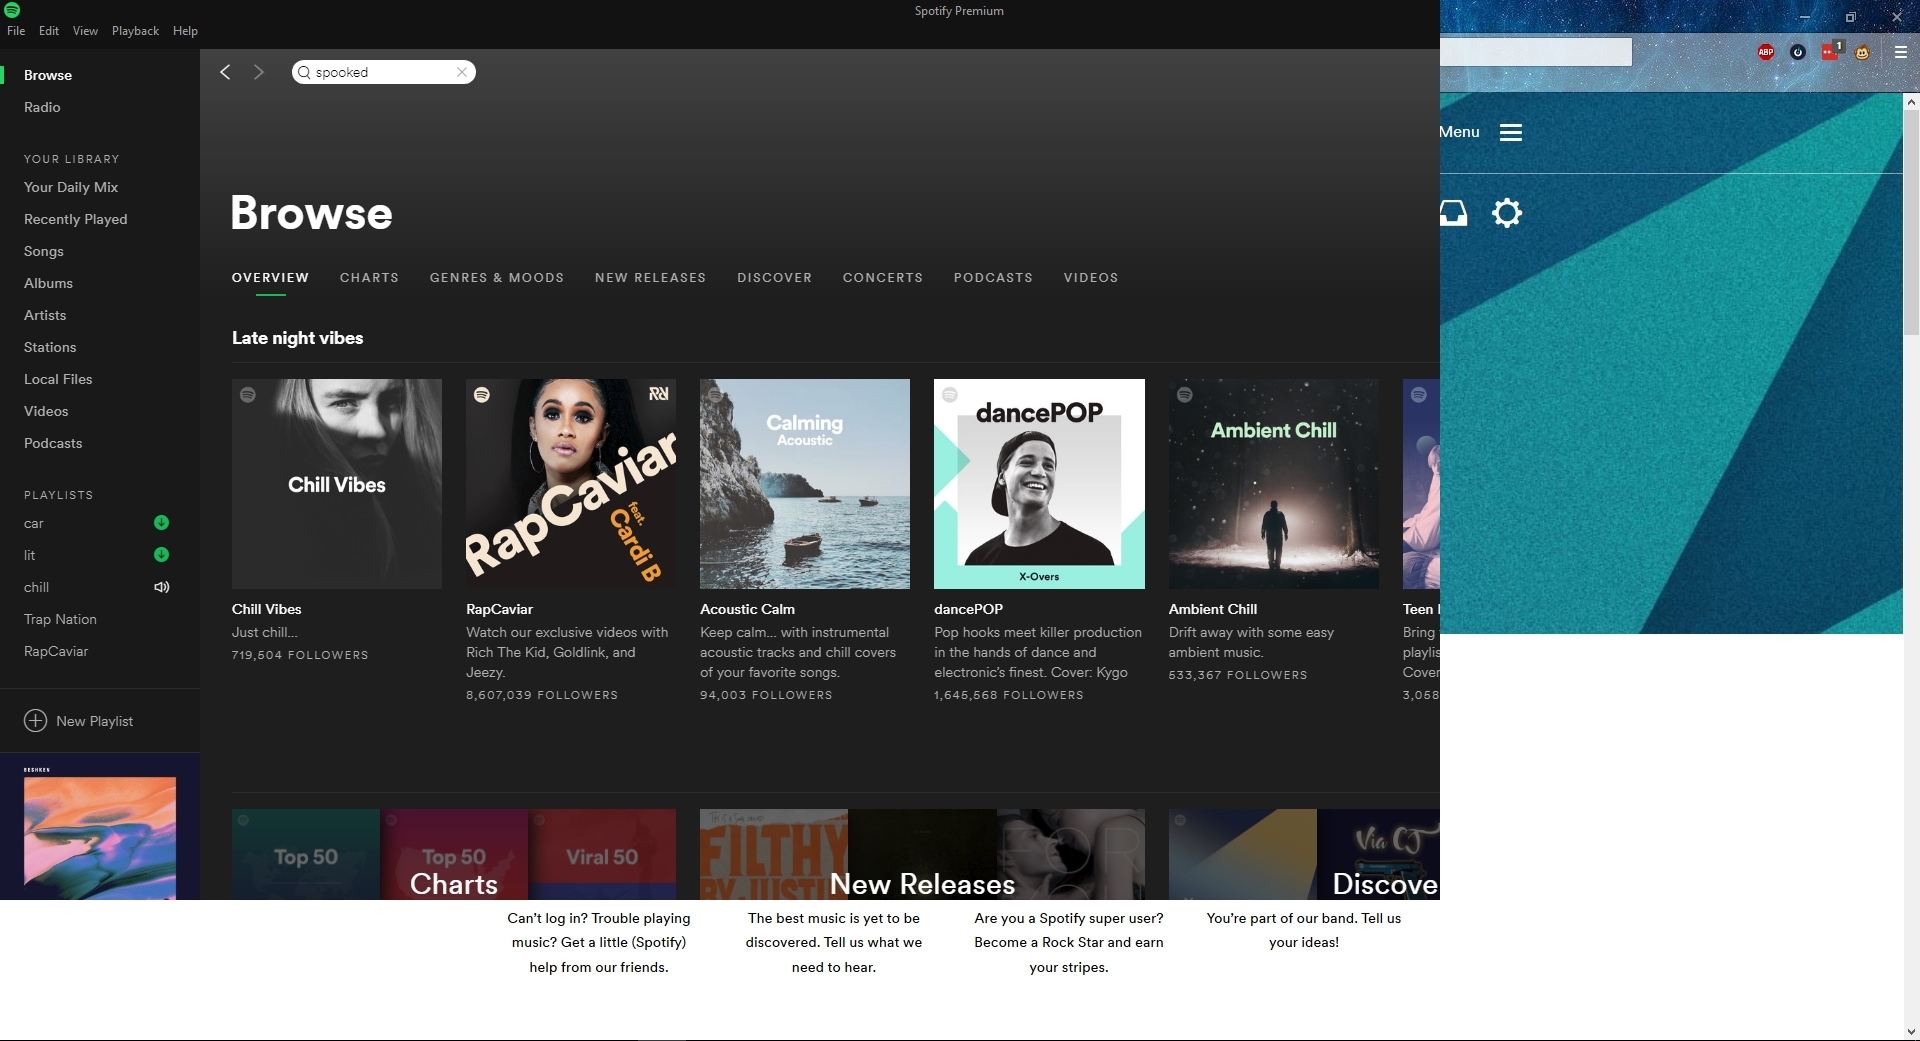The height and width of the screenshot is (1041, 1920).
Task: Go to Artists in the library
Action: coord(45,315)
